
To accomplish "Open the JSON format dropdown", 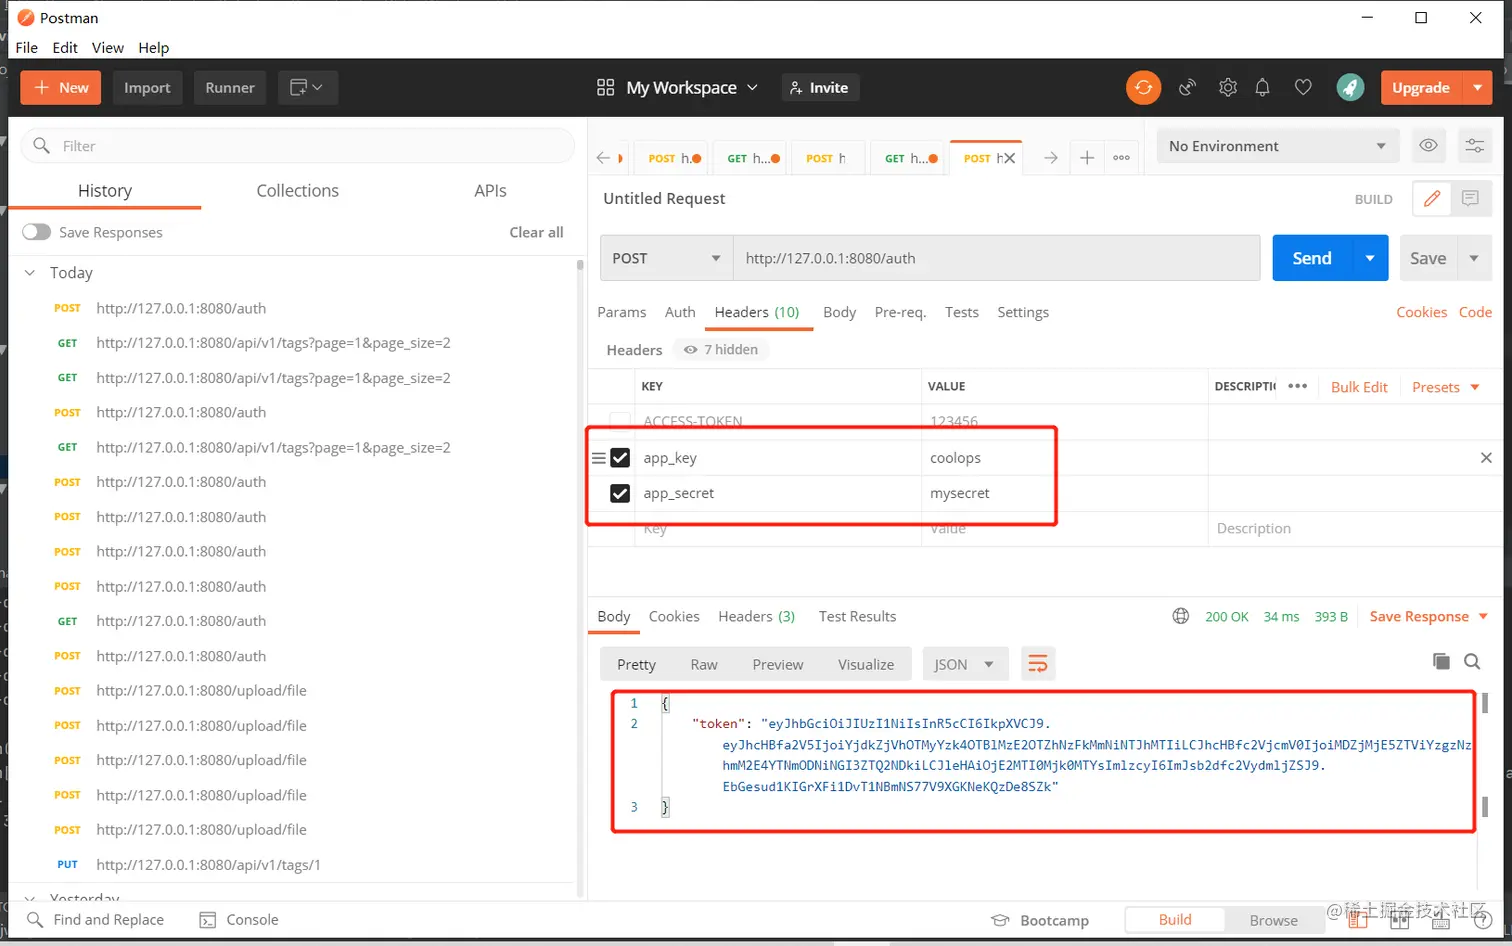I will pyautogui.click(x=964, y=664).
